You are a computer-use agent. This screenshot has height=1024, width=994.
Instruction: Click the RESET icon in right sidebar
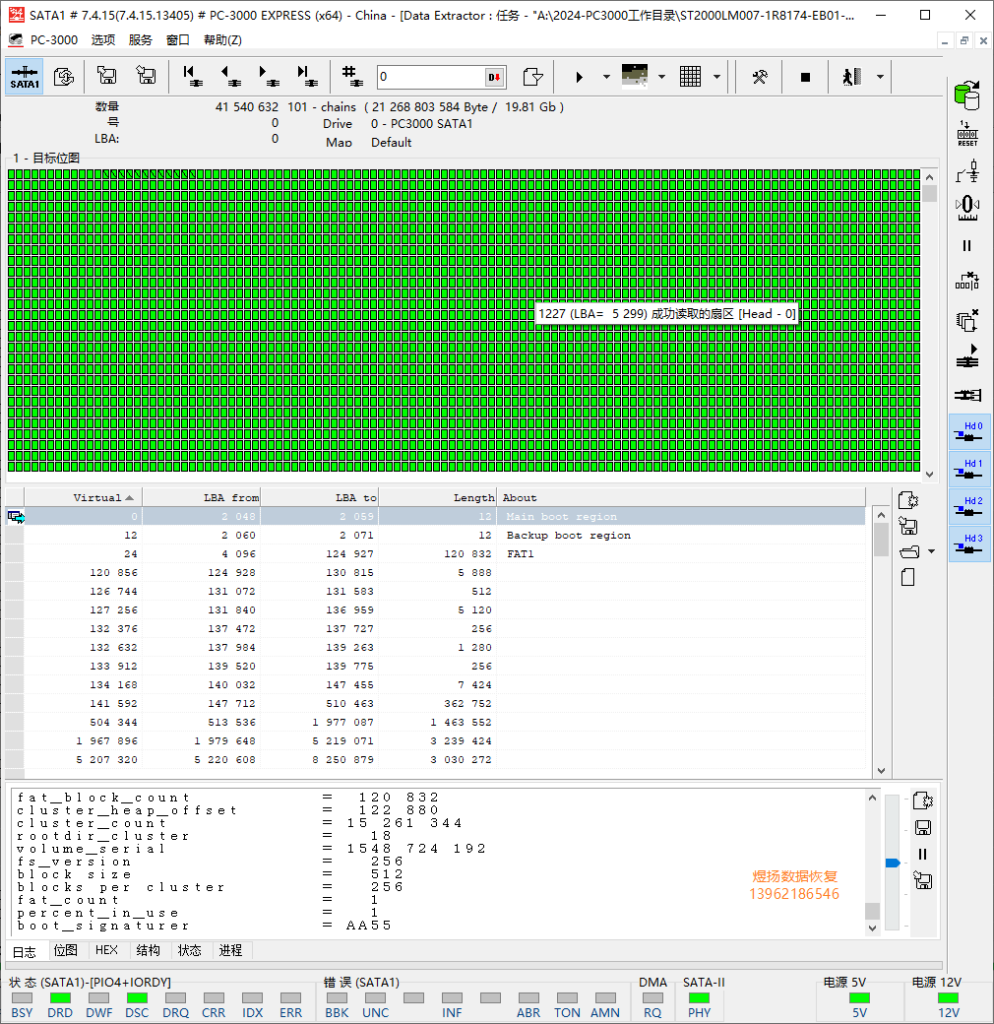click(967, 134)
